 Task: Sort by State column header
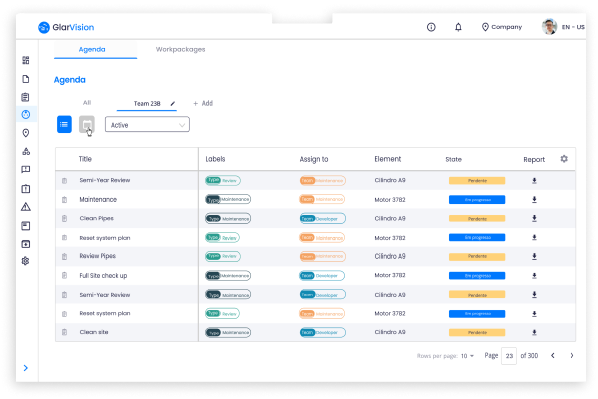(x=453, y=159)
